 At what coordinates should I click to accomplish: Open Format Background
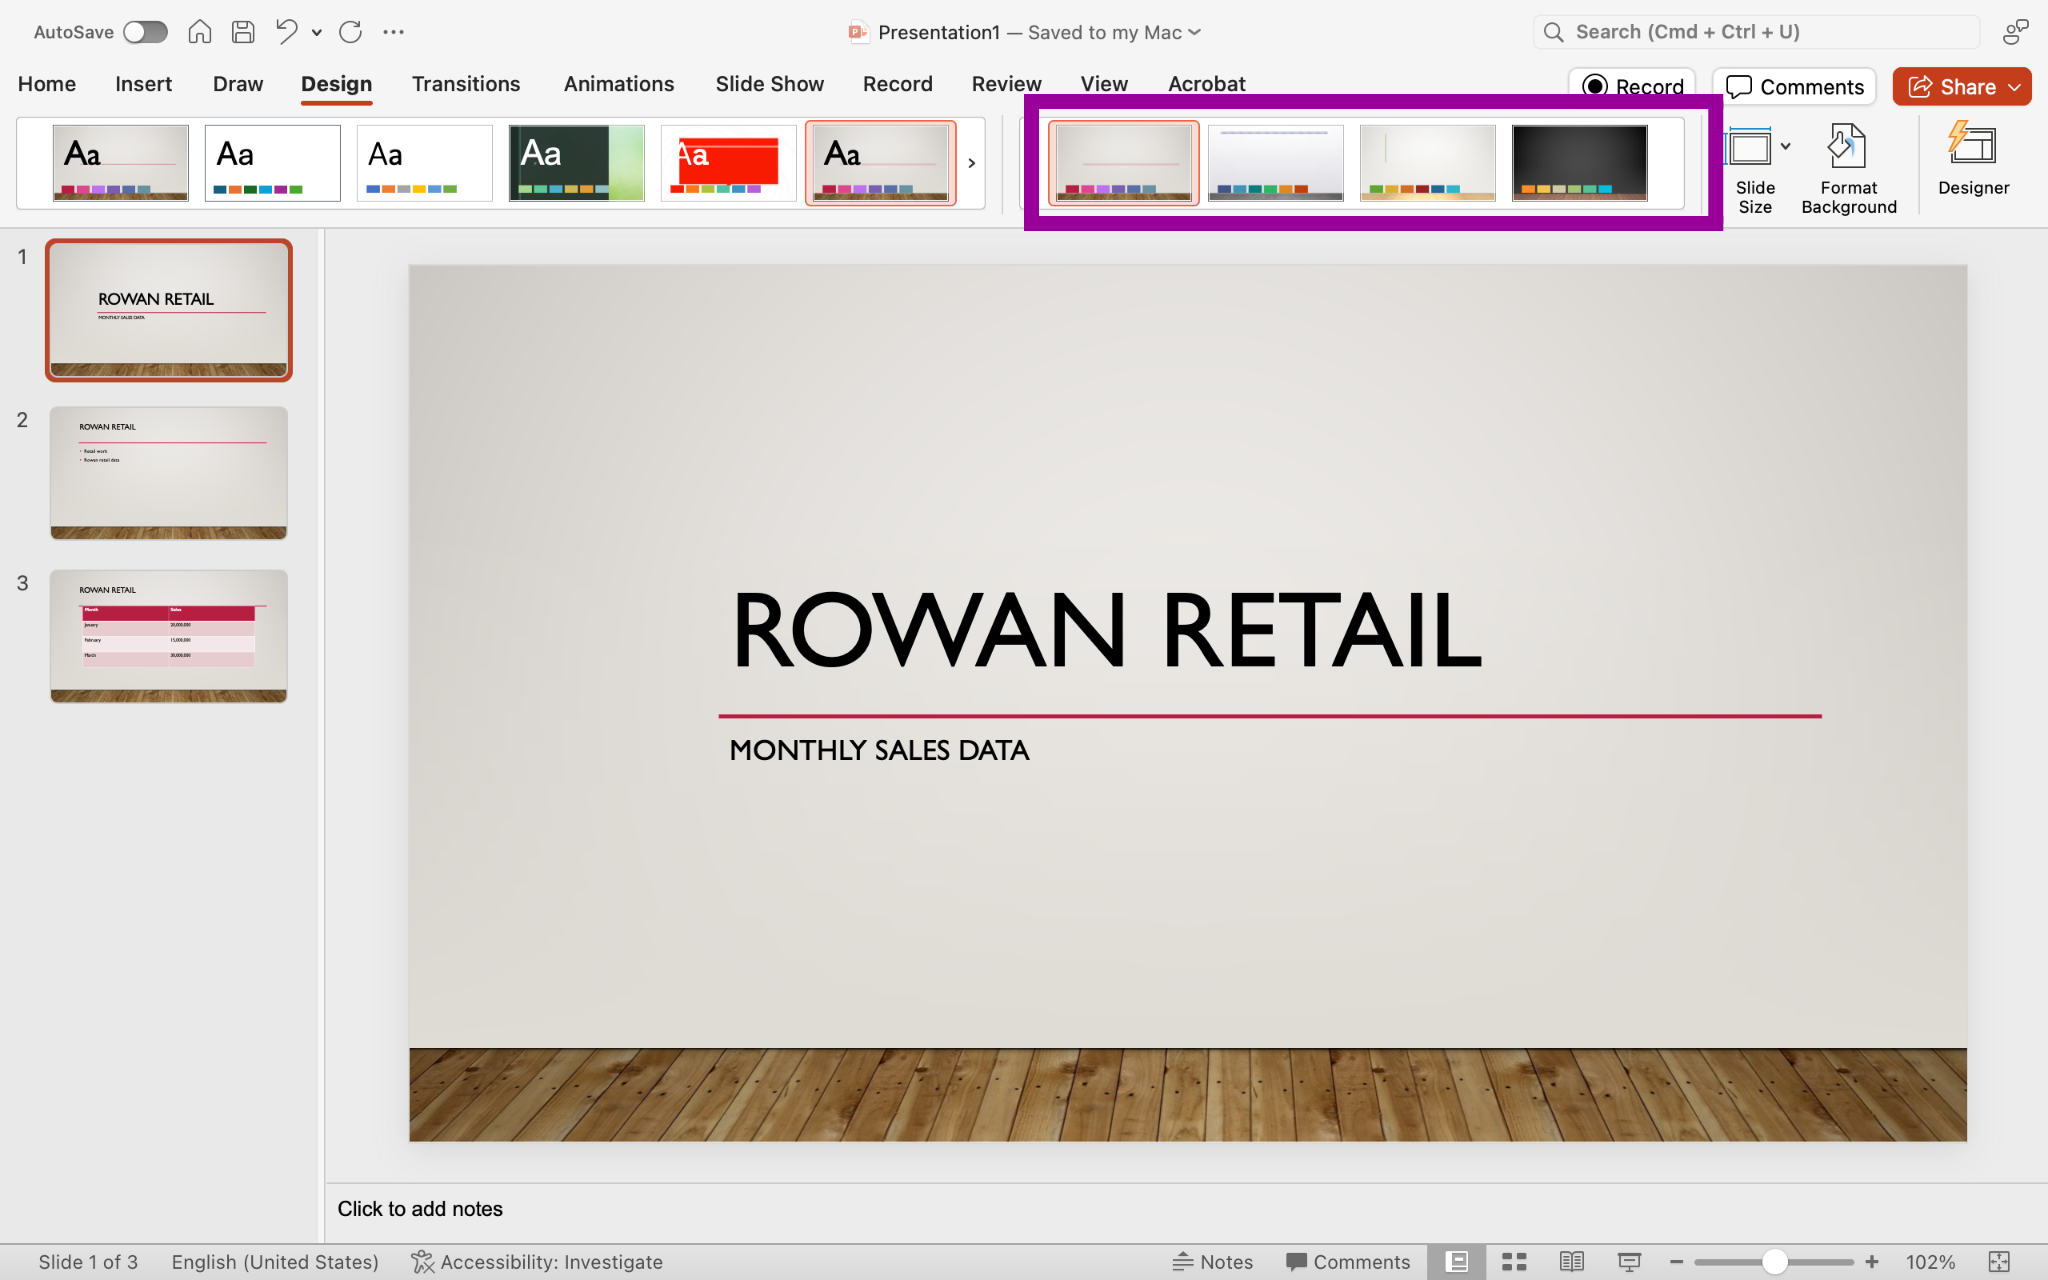(1848, 169)
